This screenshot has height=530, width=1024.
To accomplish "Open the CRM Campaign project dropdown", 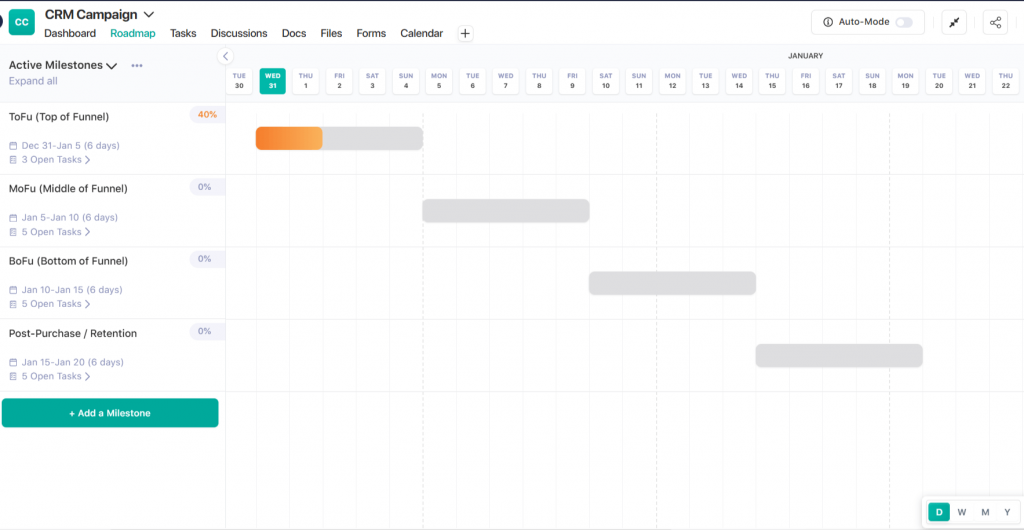I will pos(148,14).
